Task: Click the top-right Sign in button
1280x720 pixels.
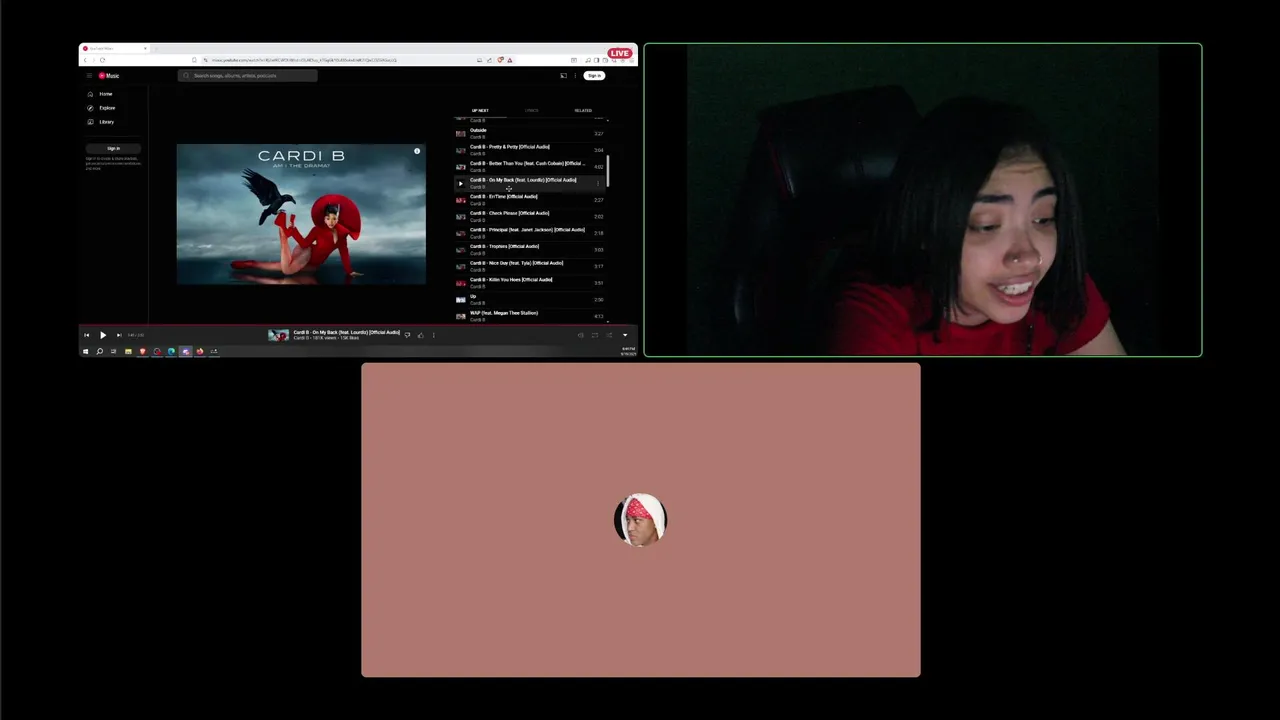Action: pos(594,76)
